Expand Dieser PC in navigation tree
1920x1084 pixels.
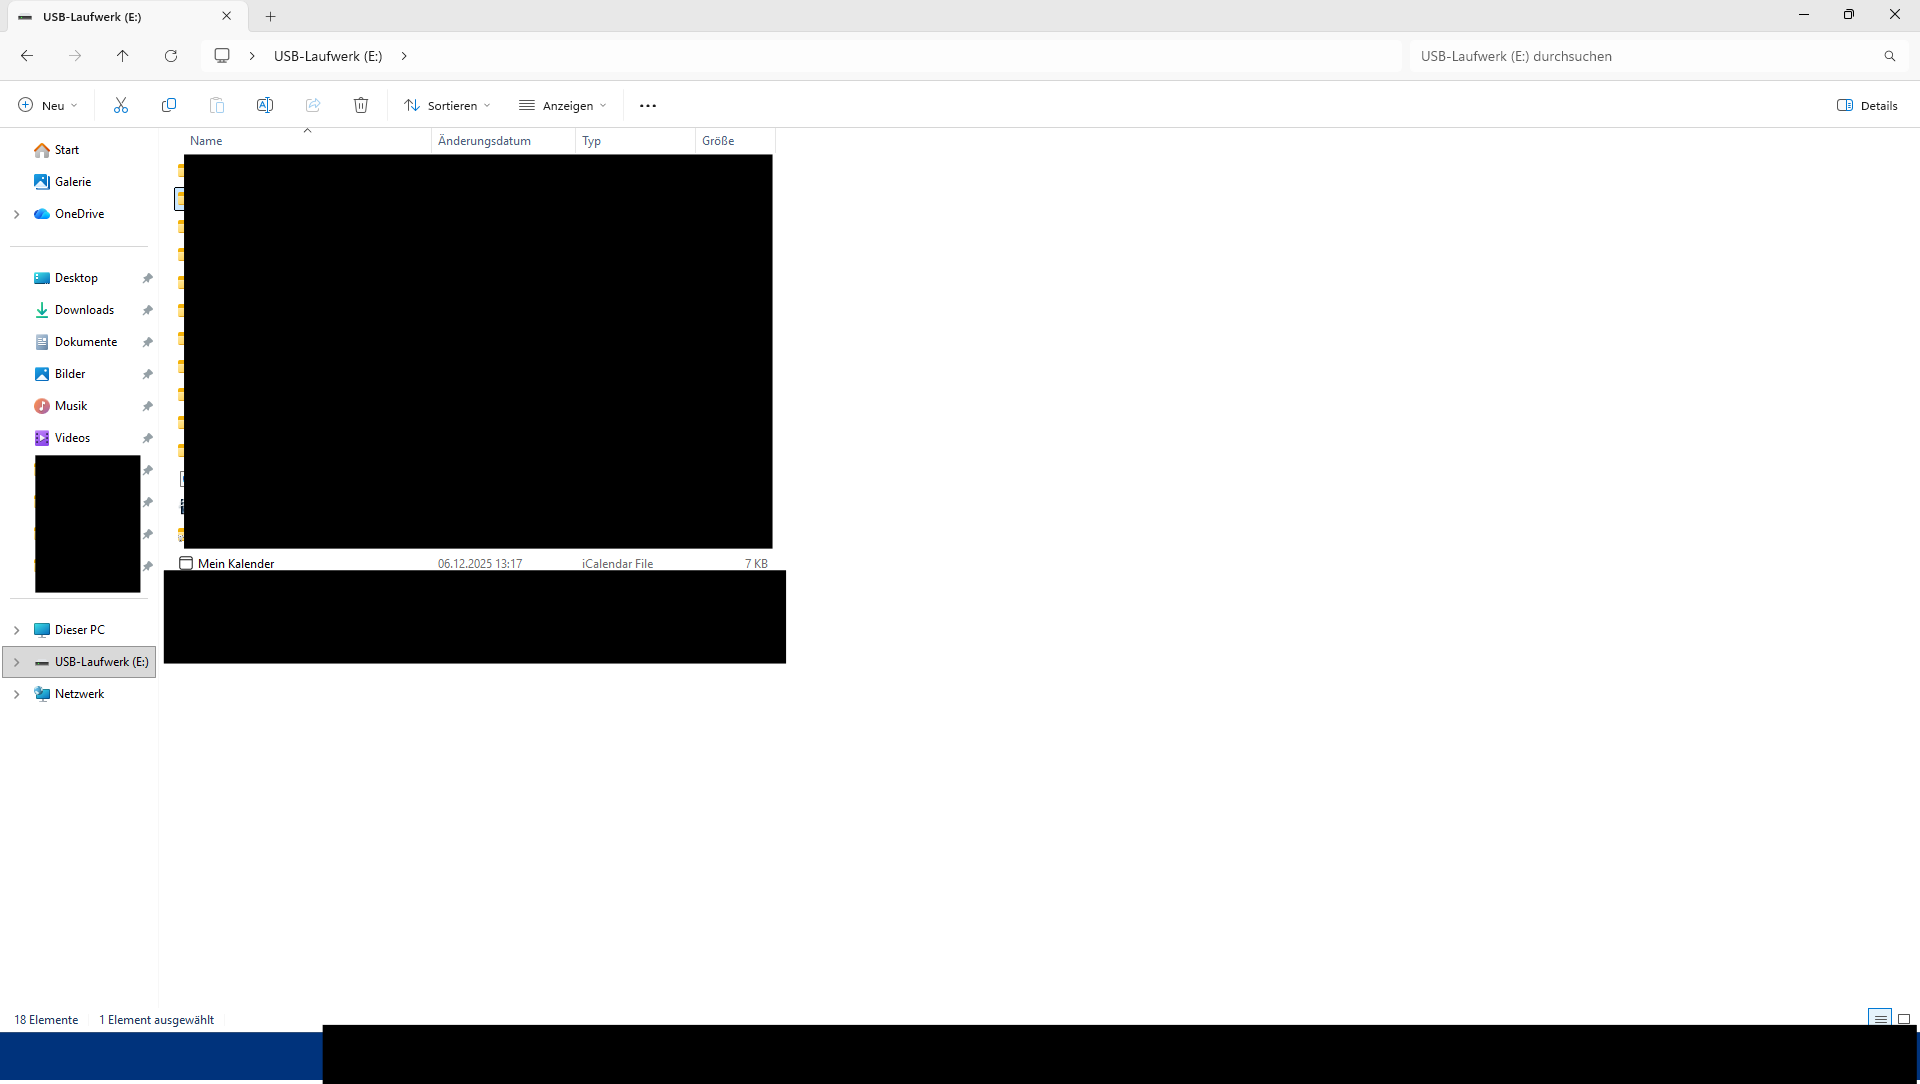click(x=17, y=630)
